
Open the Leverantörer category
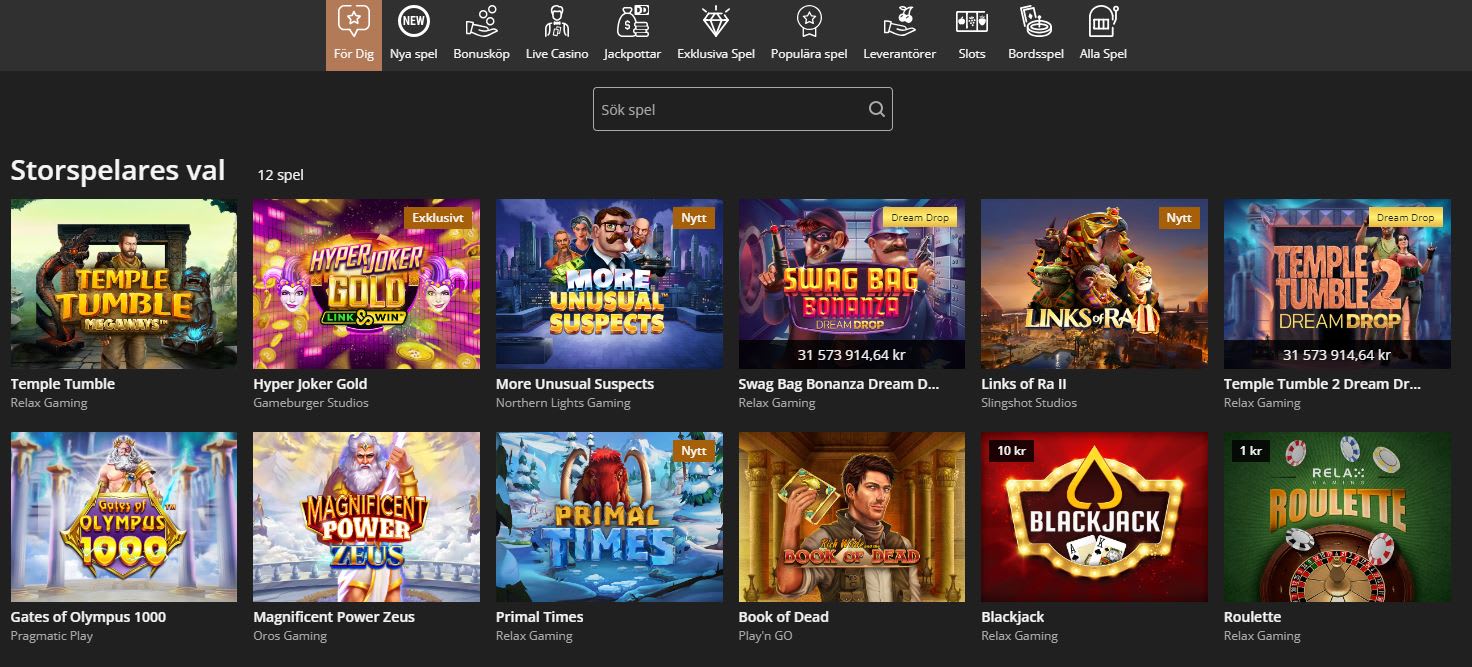tap(900, 35)
